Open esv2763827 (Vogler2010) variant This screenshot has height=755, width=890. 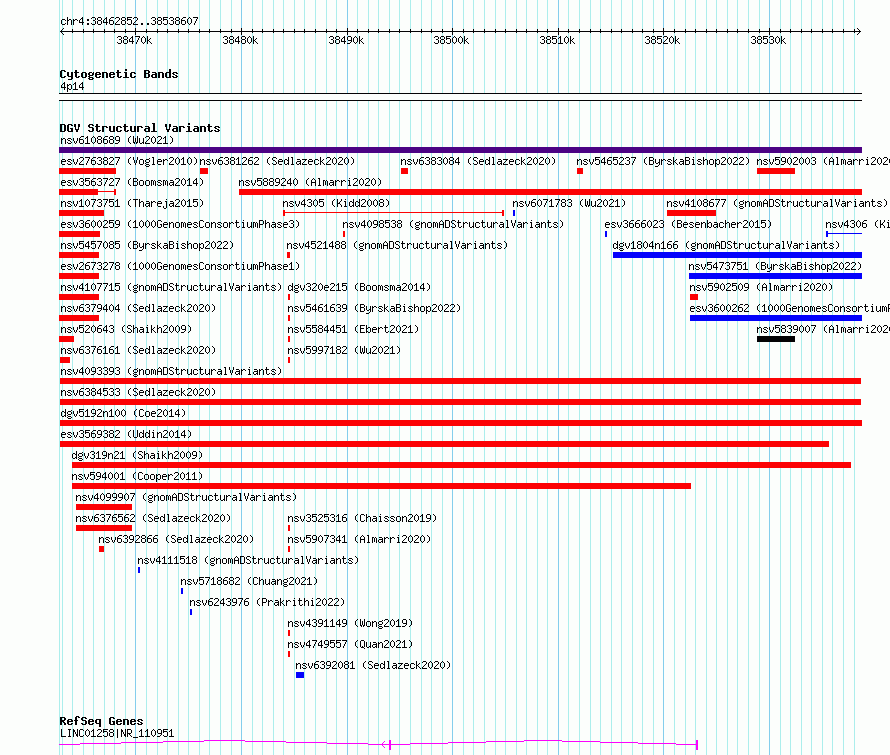[129, 161]
